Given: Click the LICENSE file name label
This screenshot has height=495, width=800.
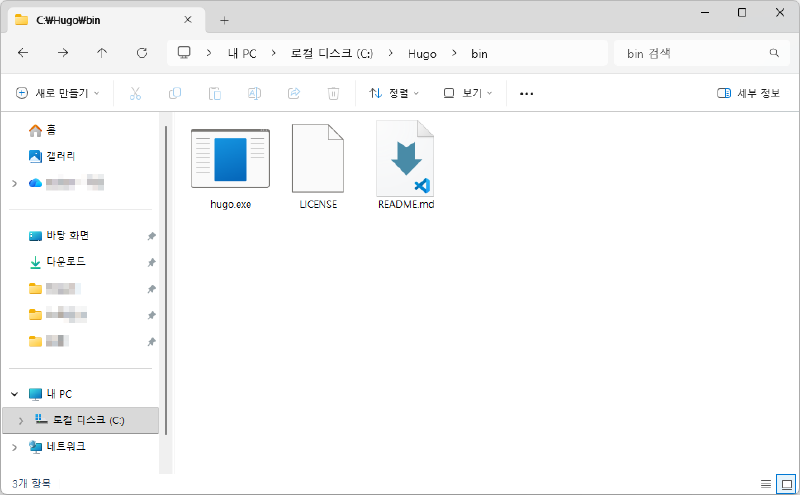Looking at the screenshot, I should (x=318, y=204).
